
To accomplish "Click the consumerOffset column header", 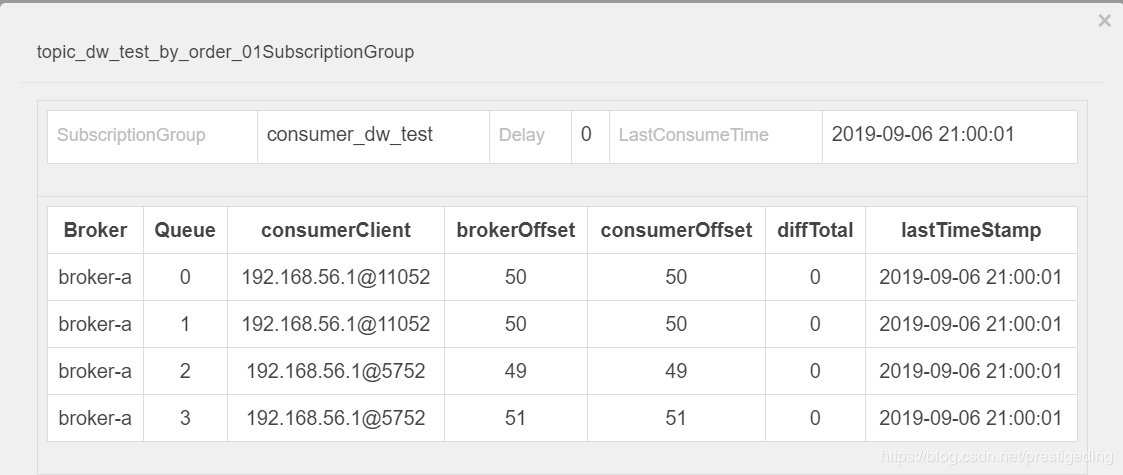I will [x=676, y=230].
